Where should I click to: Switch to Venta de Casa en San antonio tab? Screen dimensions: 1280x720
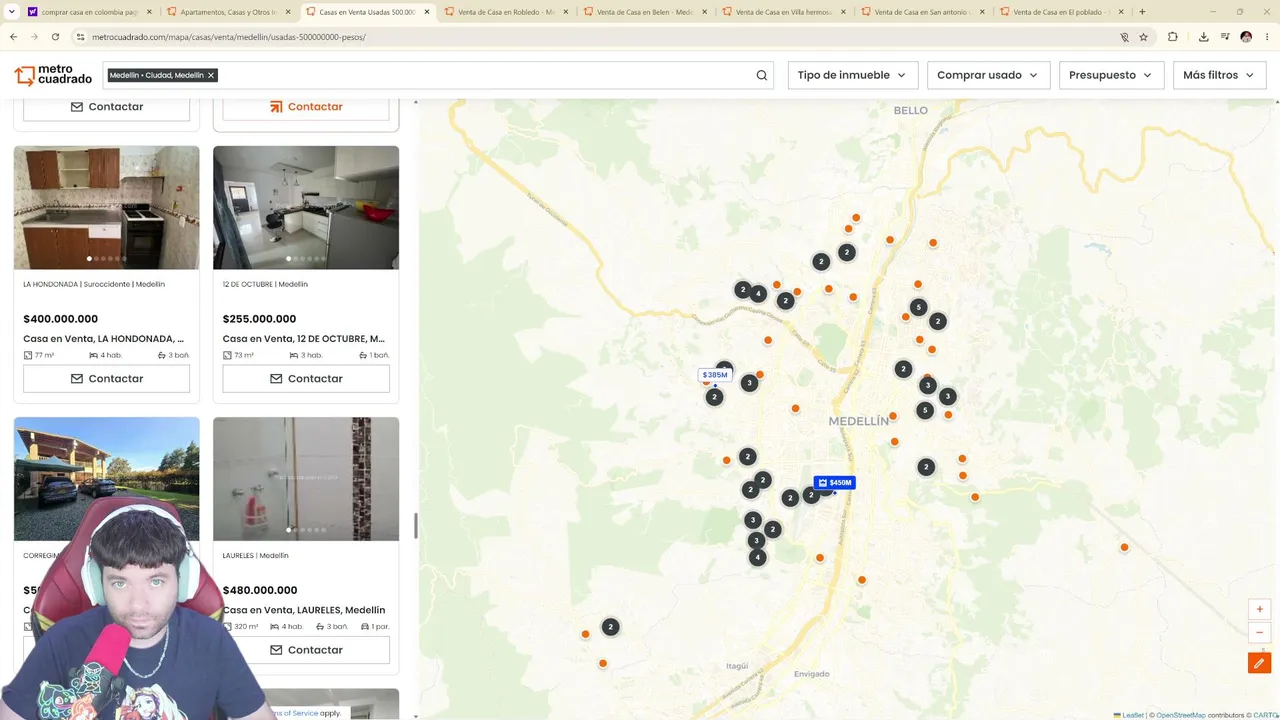click(x=923, y=12)
